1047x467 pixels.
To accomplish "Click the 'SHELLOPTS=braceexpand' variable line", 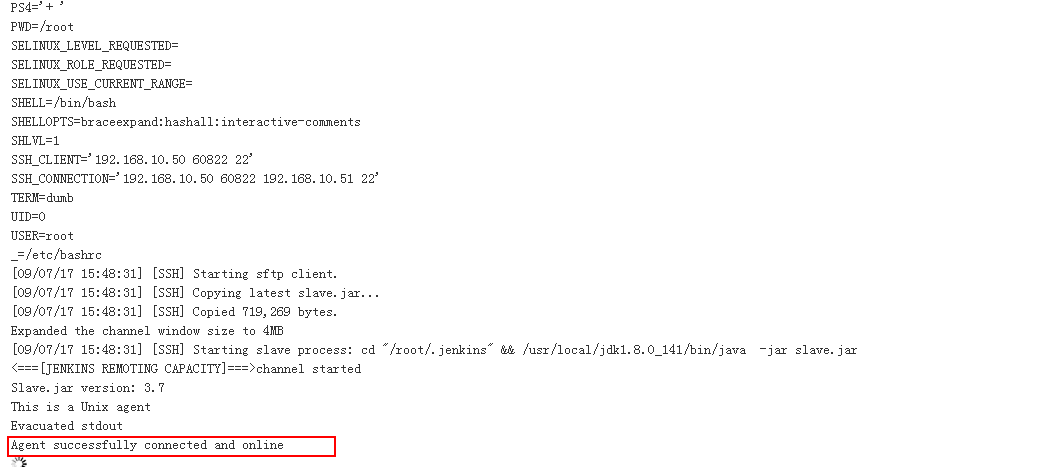I will coord(186,122).
